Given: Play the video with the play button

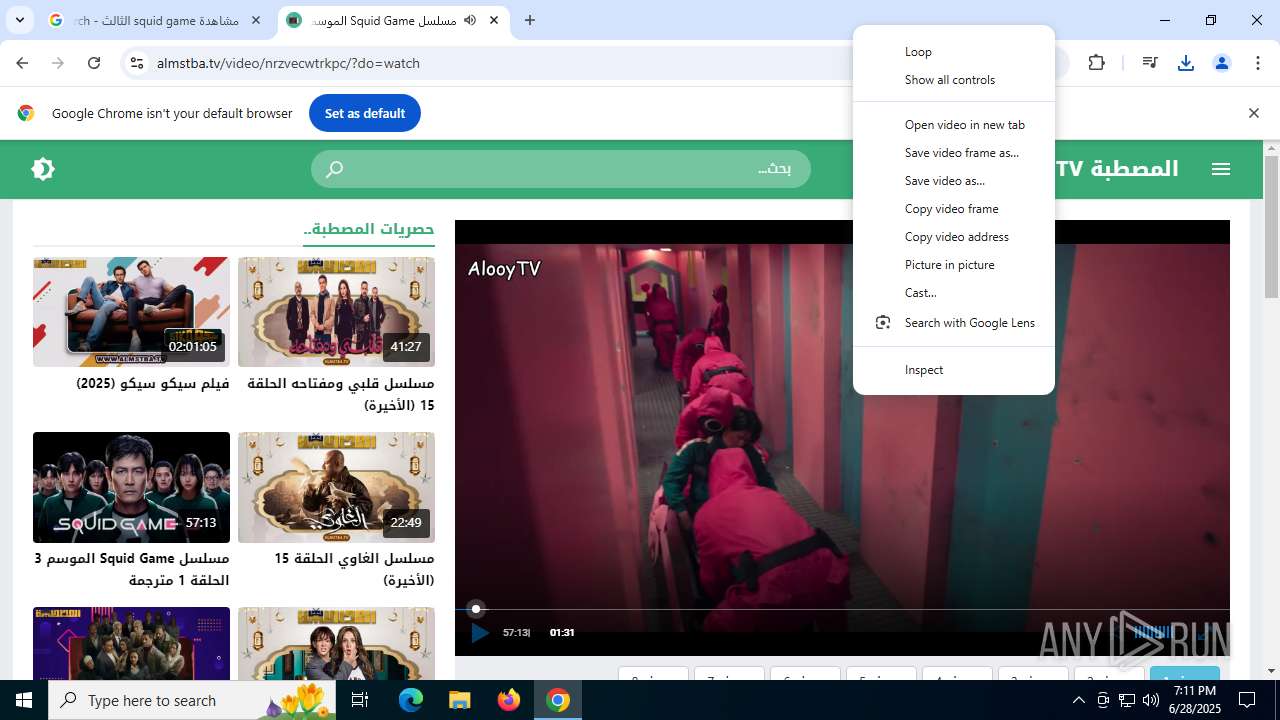Looking at the screenshot, I should point(480,632).
